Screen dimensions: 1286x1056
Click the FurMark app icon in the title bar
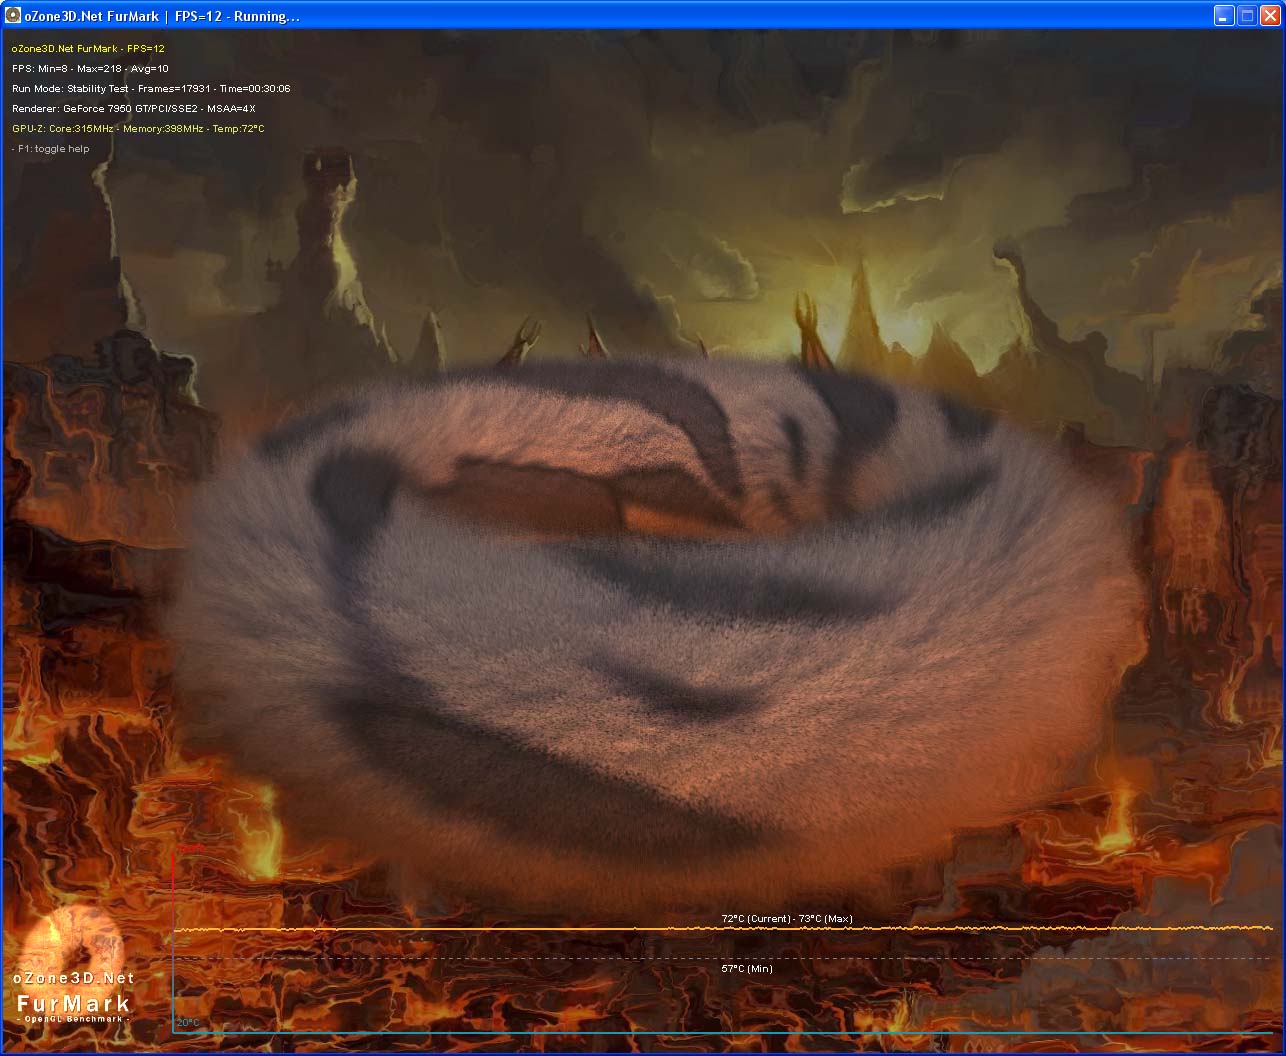point(13,16)
